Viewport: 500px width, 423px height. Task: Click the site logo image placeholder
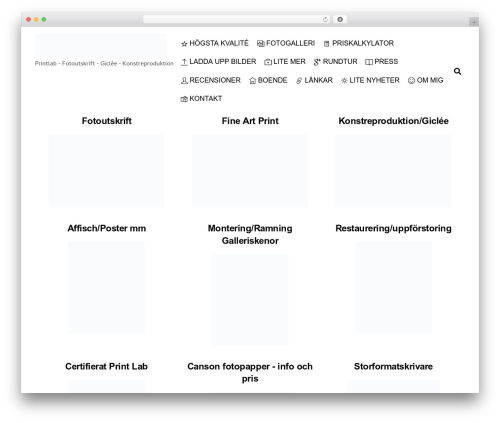pos(101,45)
